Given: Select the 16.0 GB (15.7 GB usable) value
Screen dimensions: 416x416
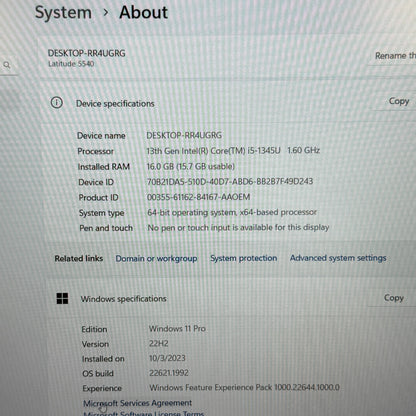Looking at the screenshot, I should [191, 166].
